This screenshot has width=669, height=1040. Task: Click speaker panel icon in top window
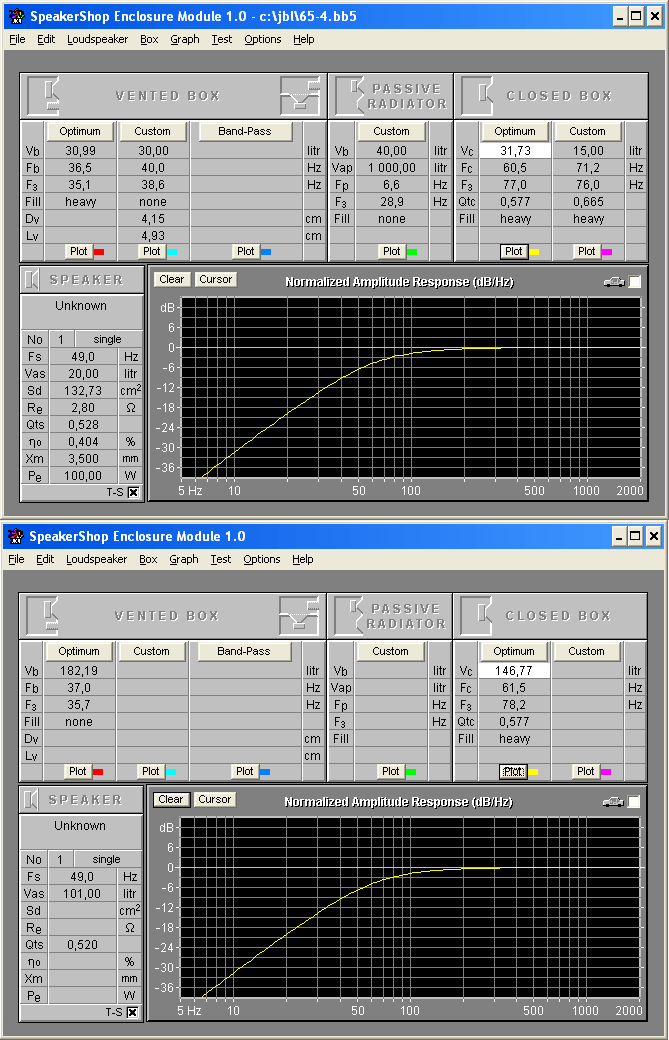(31, 280)
